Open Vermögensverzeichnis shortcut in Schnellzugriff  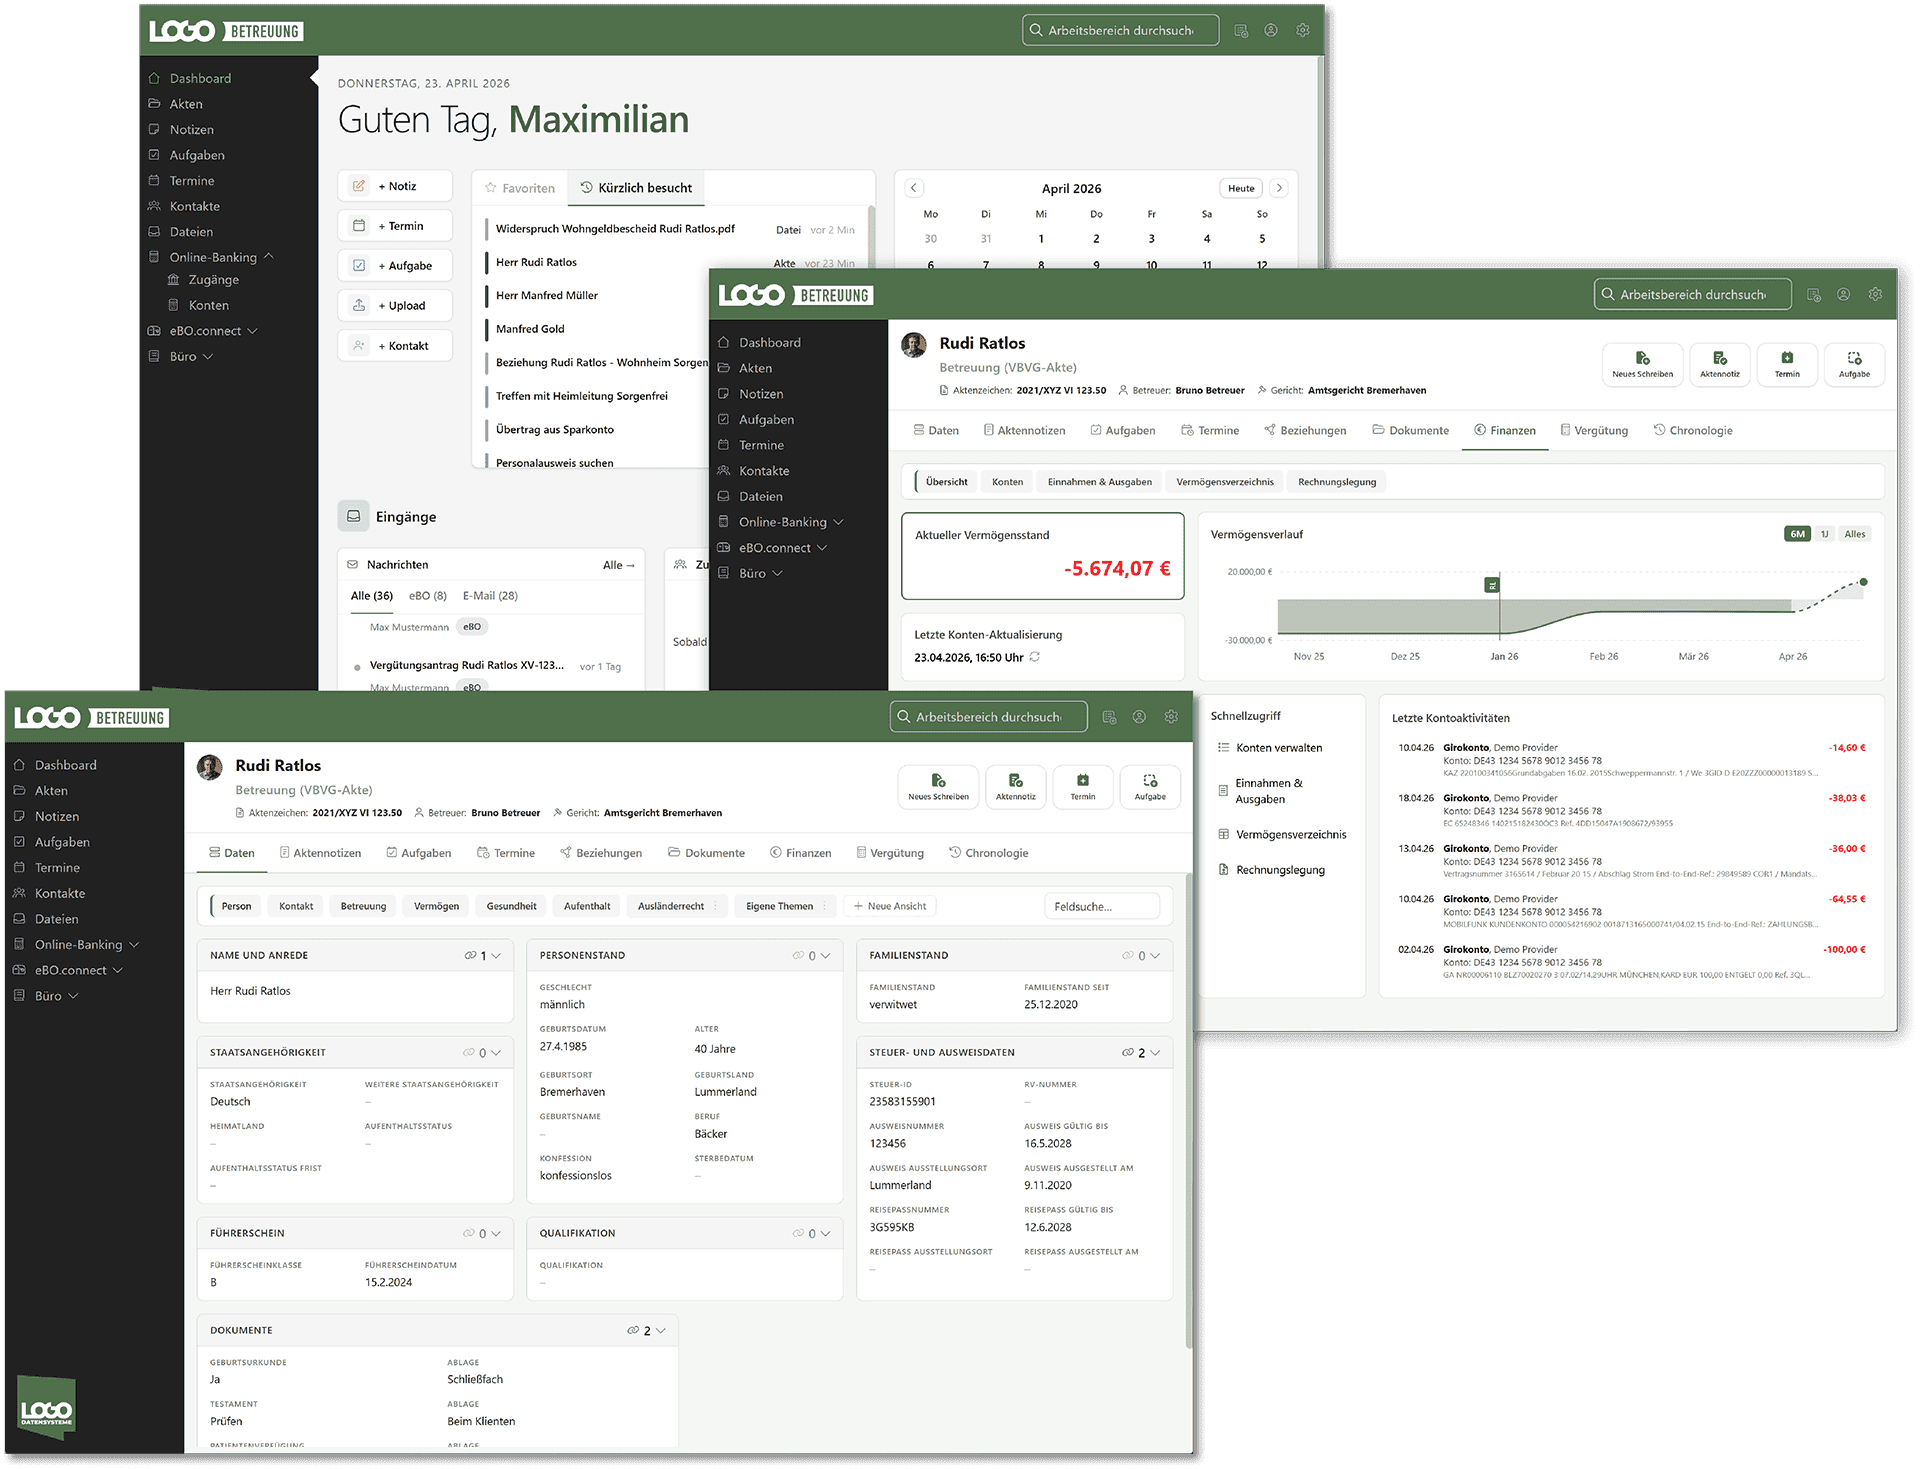click(x=1282, y=835)
